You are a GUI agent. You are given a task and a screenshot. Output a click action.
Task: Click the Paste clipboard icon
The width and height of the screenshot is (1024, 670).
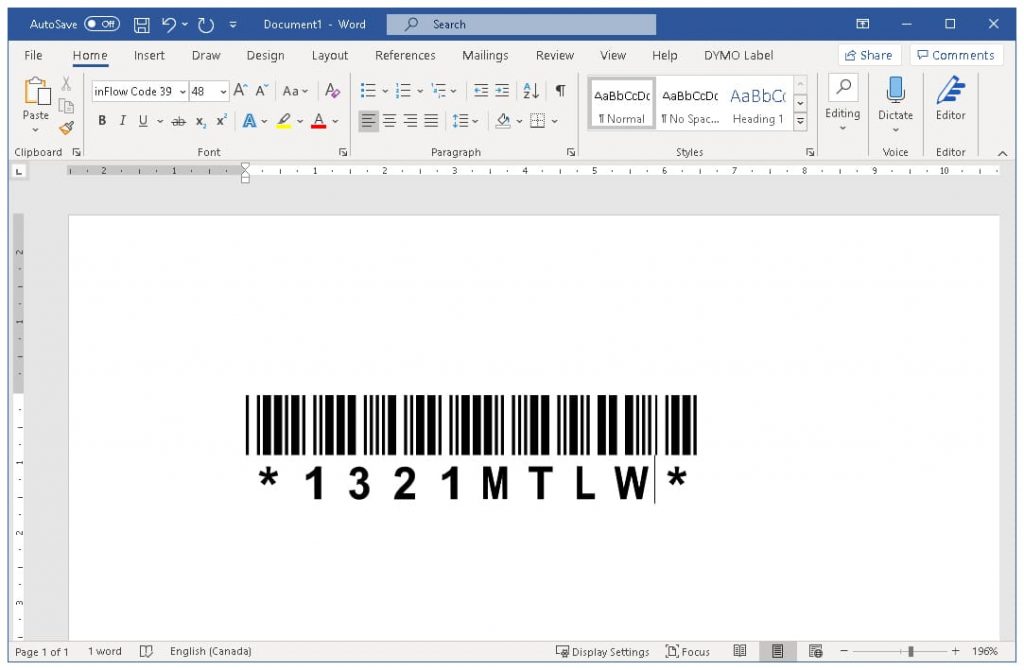[37, 91]
